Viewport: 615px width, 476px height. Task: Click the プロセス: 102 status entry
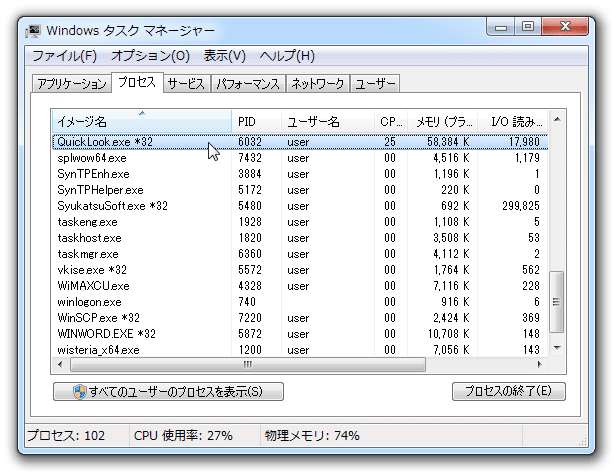(x=66, y=436)
